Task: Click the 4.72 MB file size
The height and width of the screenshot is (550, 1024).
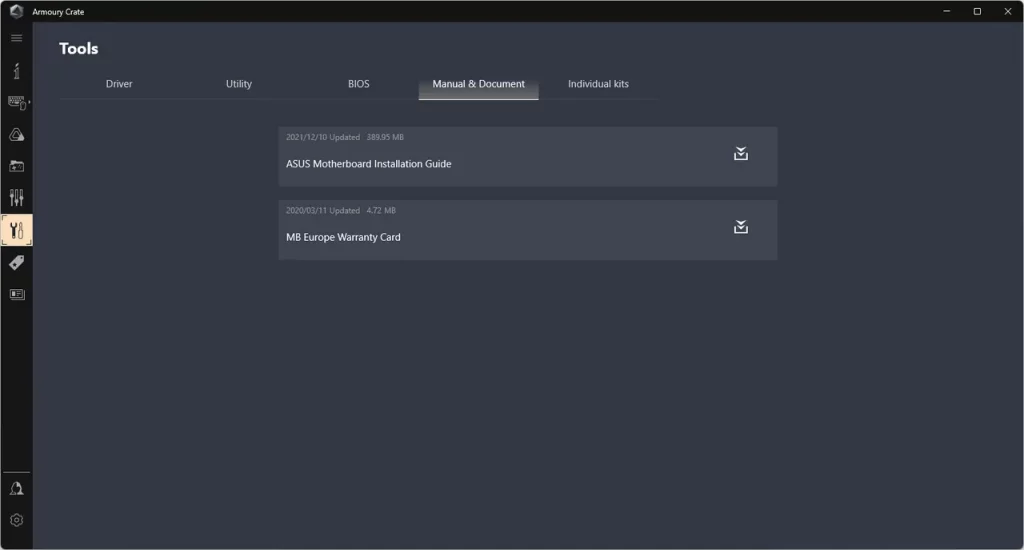Action: (381, 210)
